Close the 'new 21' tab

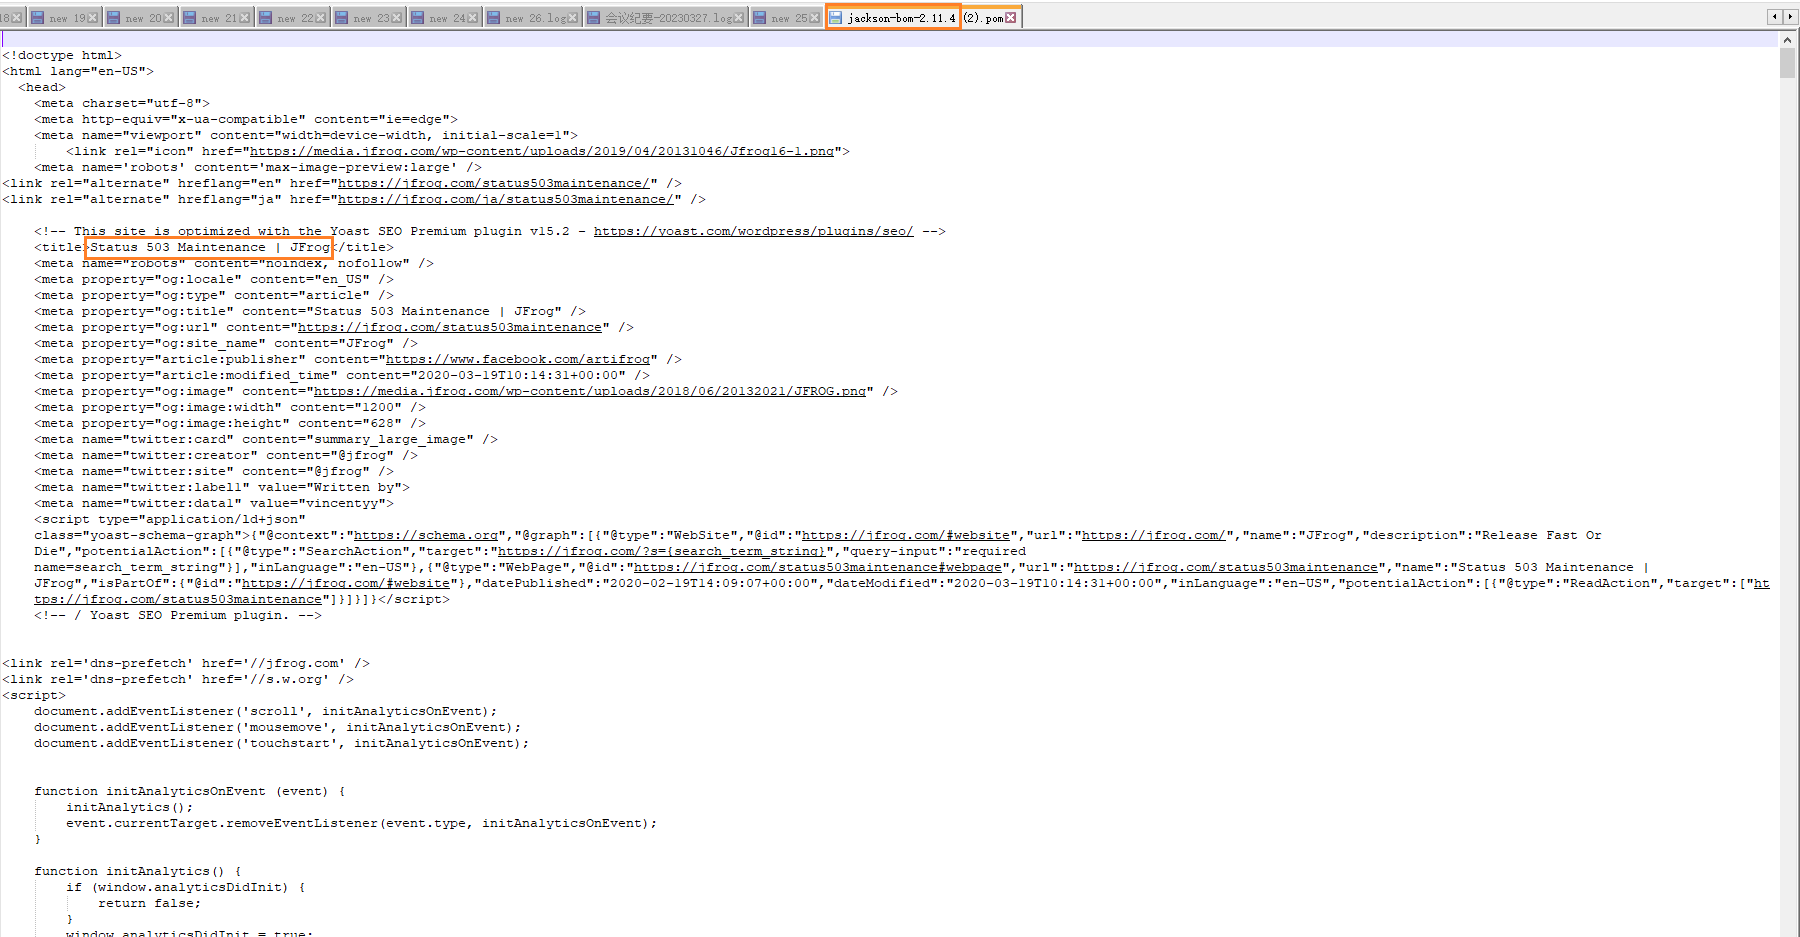[244, 18]
